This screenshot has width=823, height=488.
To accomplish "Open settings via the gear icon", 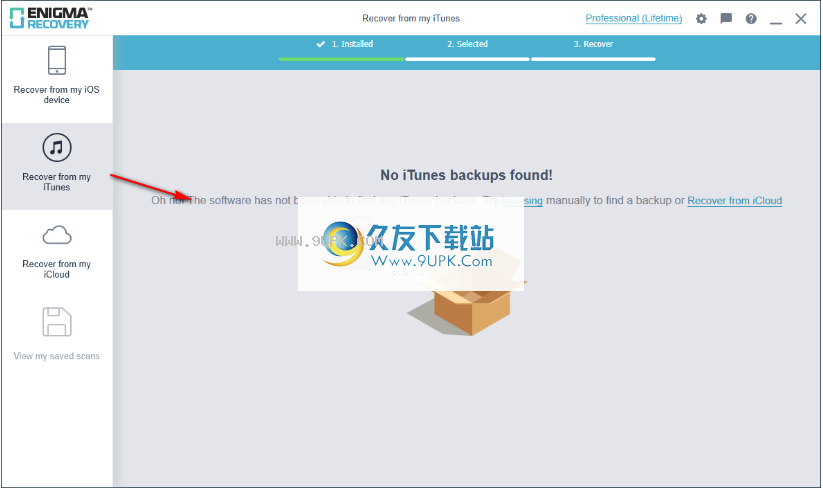I will [x=701, y=19].
